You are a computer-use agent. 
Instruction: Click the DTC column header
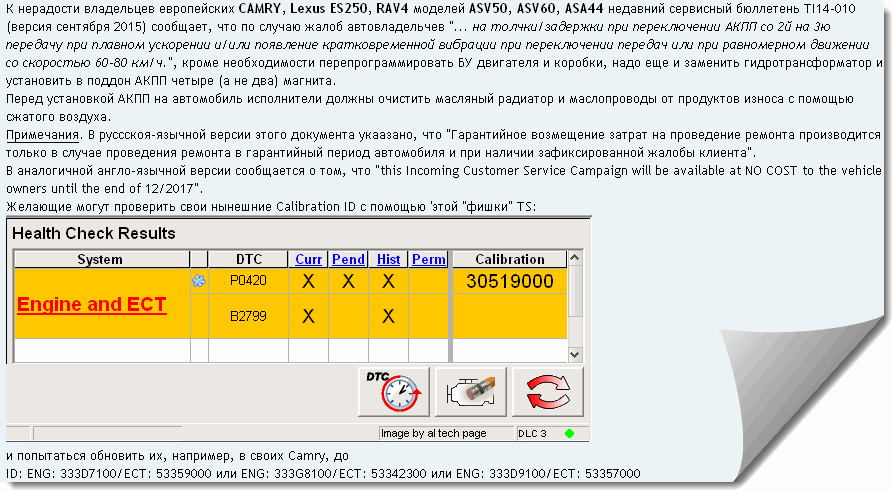(248, 259)
